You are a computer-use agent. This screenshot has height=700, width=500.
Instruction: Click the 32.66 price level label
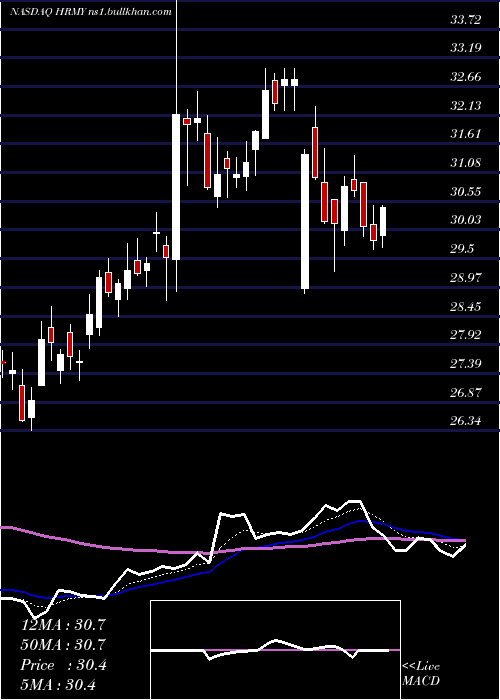466,77
